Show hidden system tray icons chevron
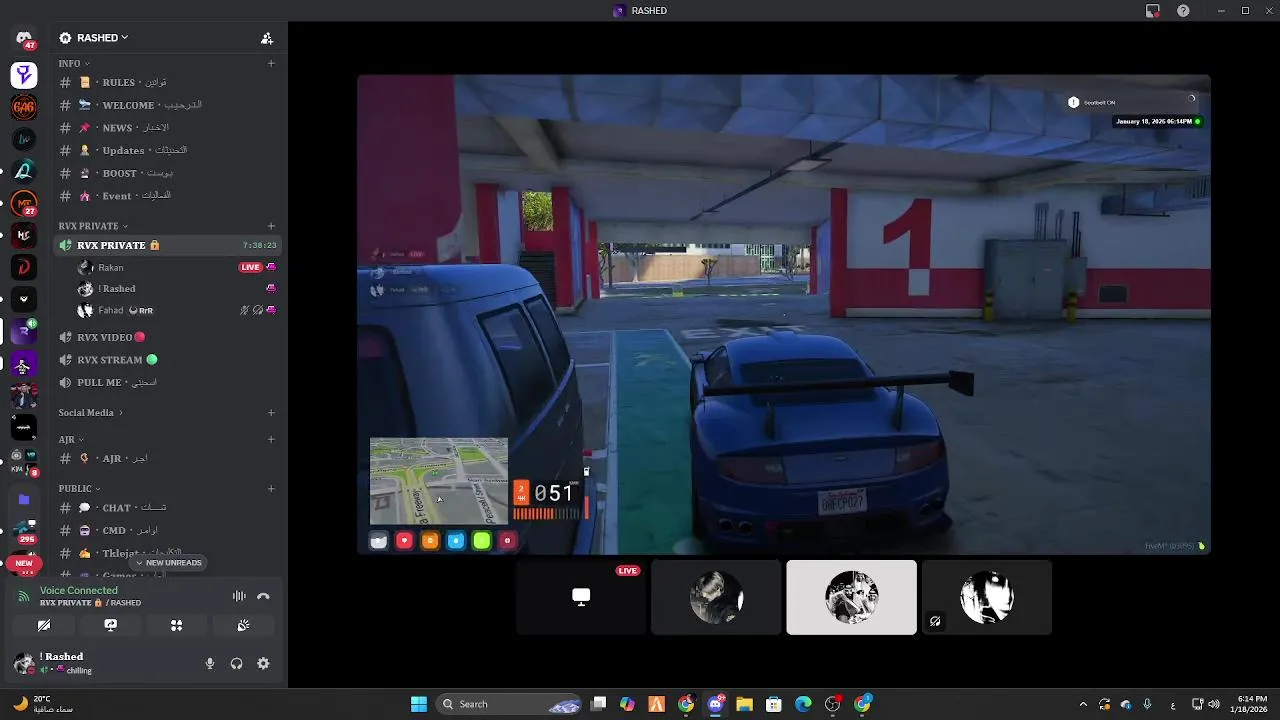1280x720 pixels. [1083, 704]
